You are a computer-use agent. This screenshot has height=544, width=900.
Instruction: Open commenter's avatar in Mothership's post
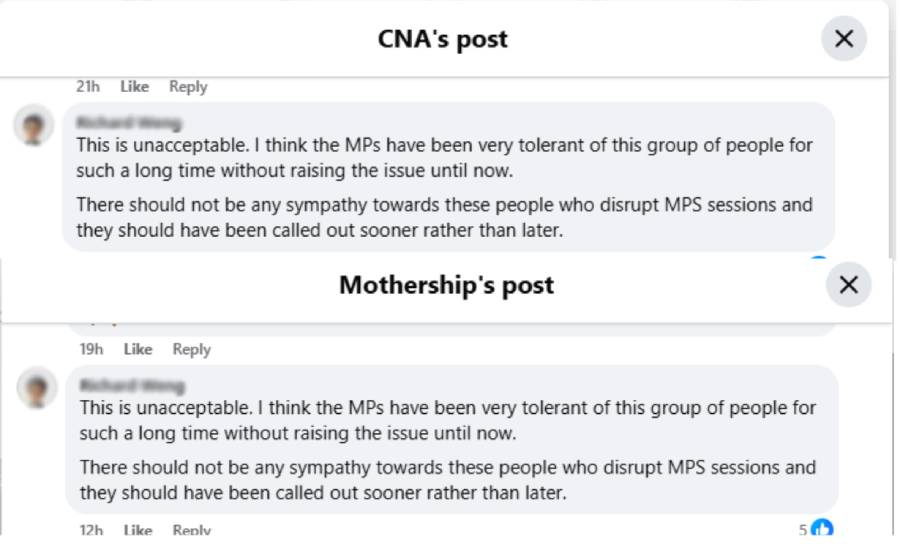37,387
